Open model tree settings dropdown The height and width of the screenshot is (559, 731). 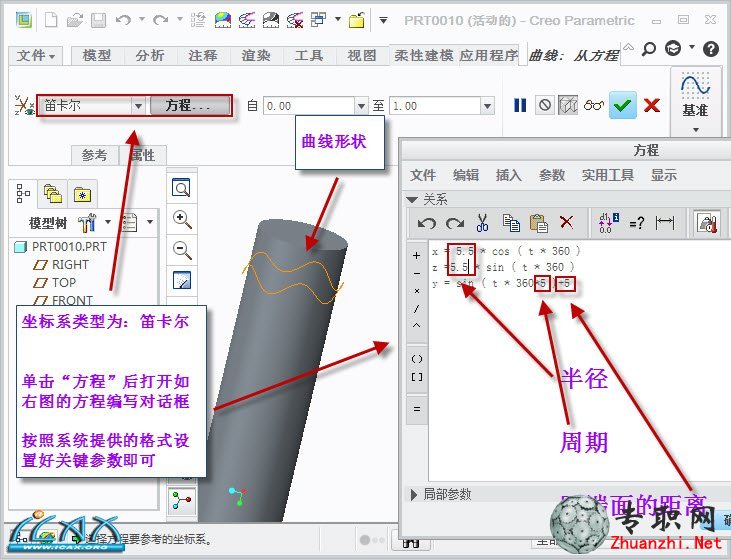(94, 222)
